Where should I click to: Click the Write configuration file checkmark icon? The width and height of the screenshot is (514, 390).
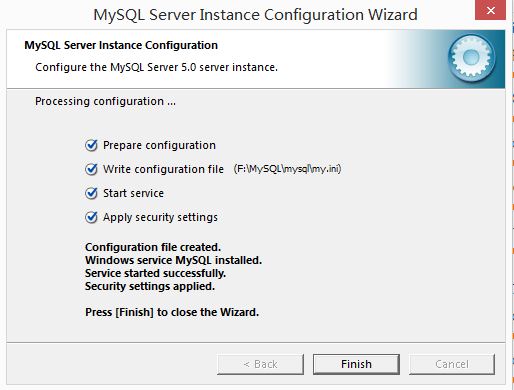coord(91,169)
